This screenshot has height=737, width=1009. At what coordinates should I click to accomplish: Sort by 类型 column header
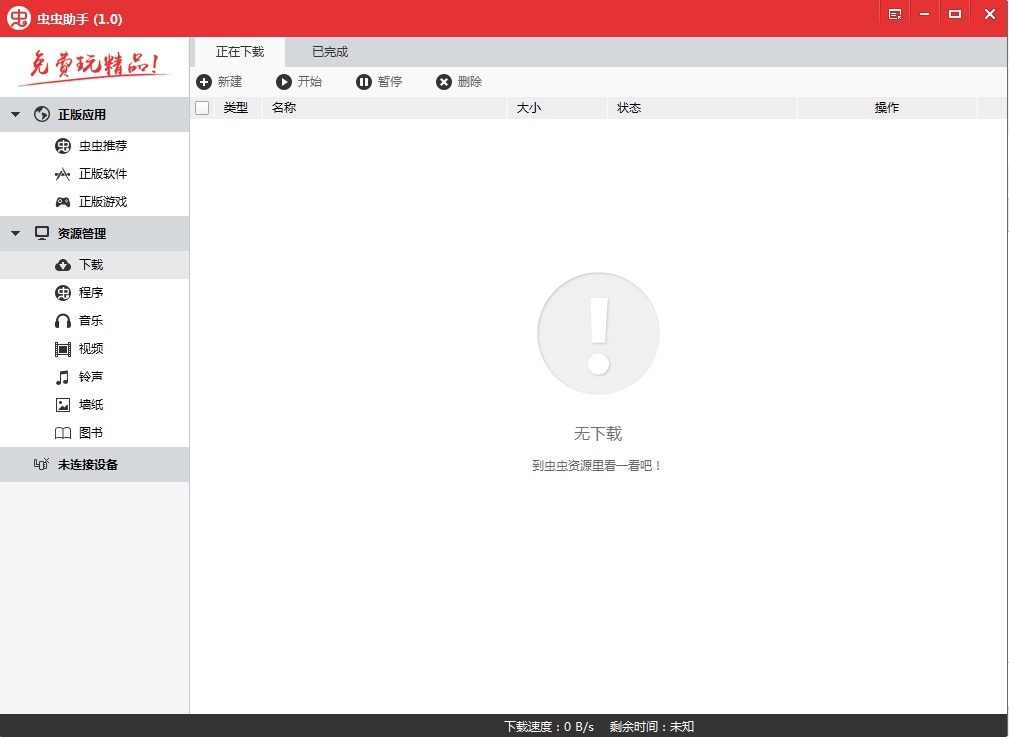236,108
